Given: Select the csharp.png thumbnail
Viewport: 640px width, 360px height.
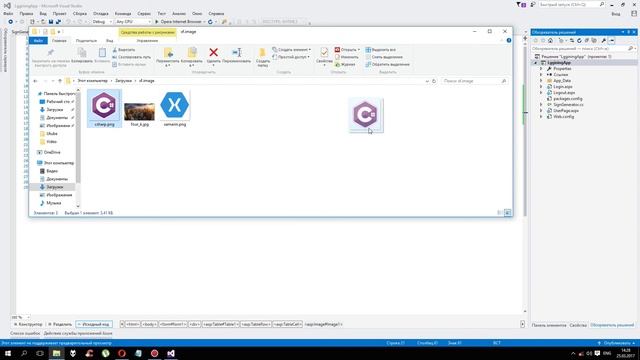Looking at the screenshot, I should tap(104, 109).
